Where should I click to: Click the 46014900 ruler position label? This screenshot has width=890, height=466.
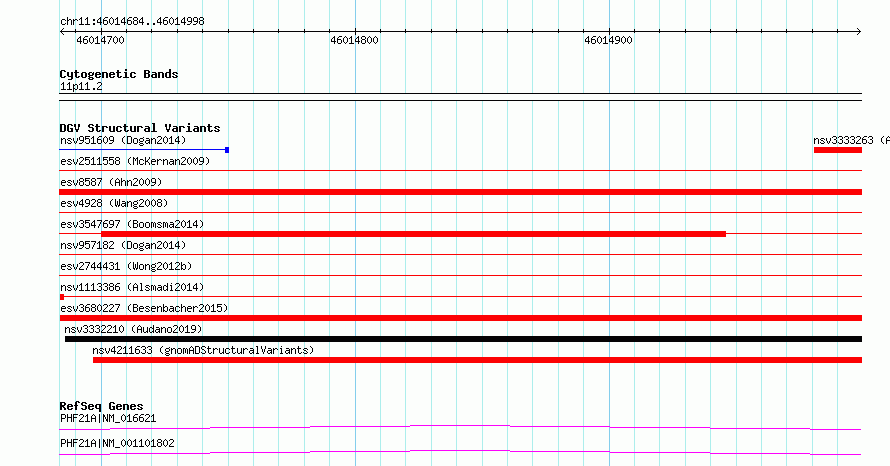(608, 40)
